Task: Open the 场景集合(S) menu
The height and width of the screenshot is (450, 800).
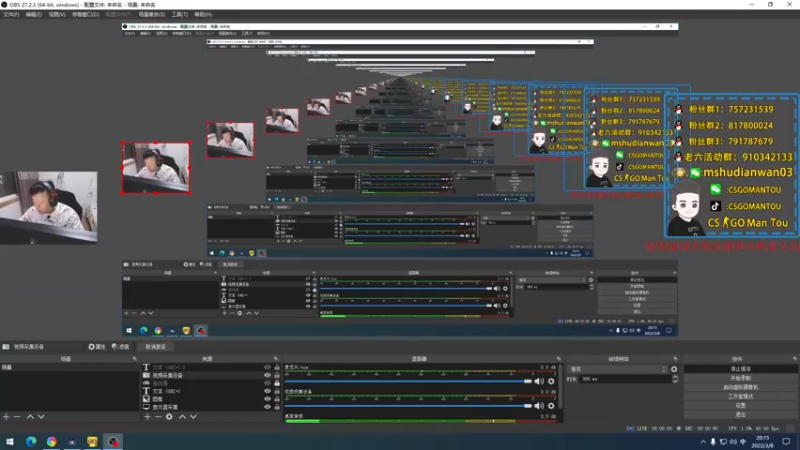Action: (x=152, y=14)
